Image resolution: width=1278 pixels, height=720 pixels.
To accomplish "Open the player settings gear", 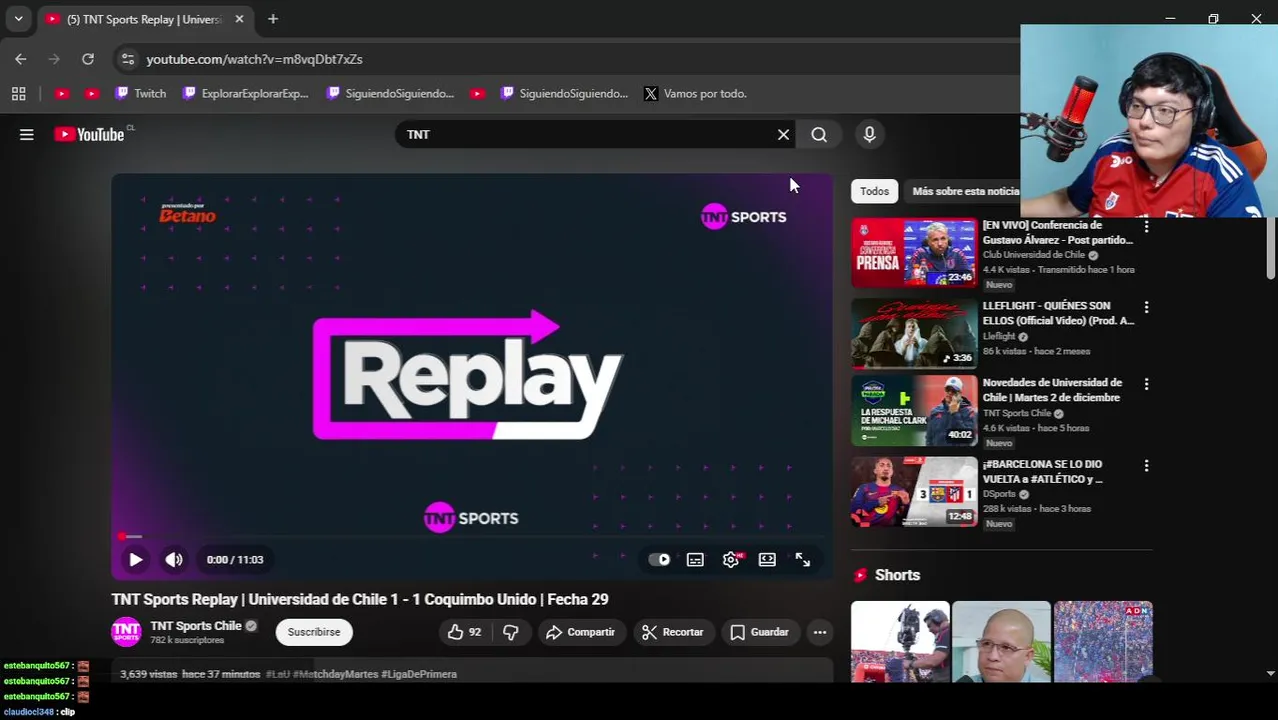I will tap(731, 560).
